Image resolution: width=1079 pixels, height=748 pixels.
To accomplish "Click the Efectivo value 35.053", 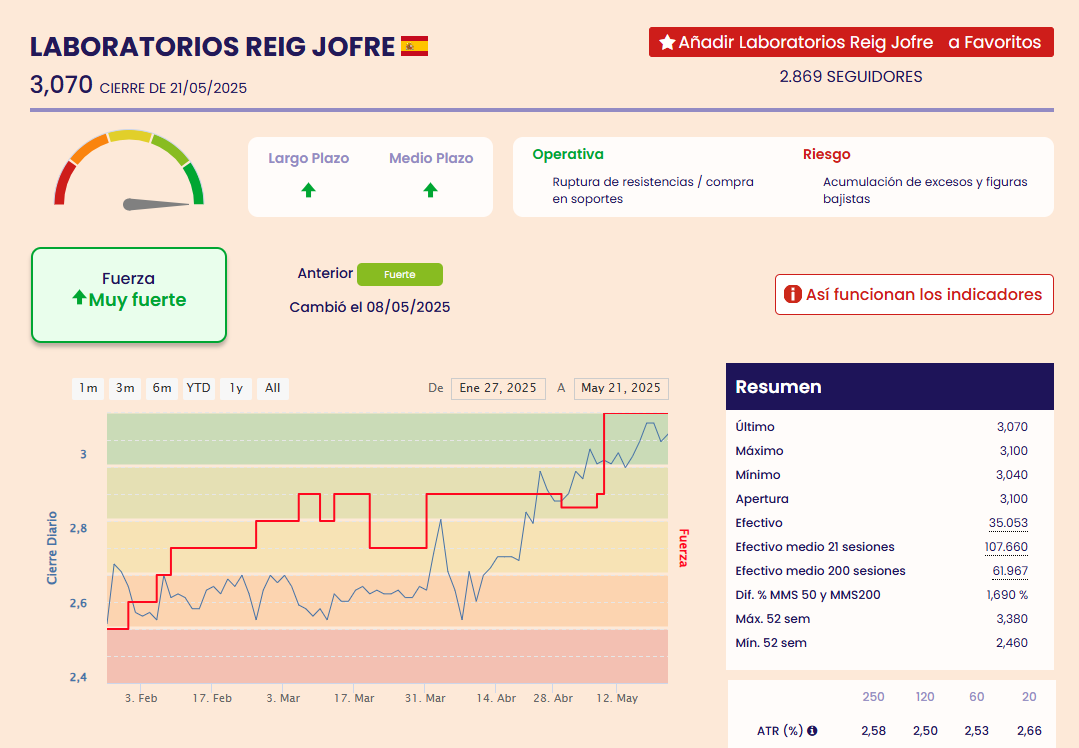I will (x=1008, y=523).
